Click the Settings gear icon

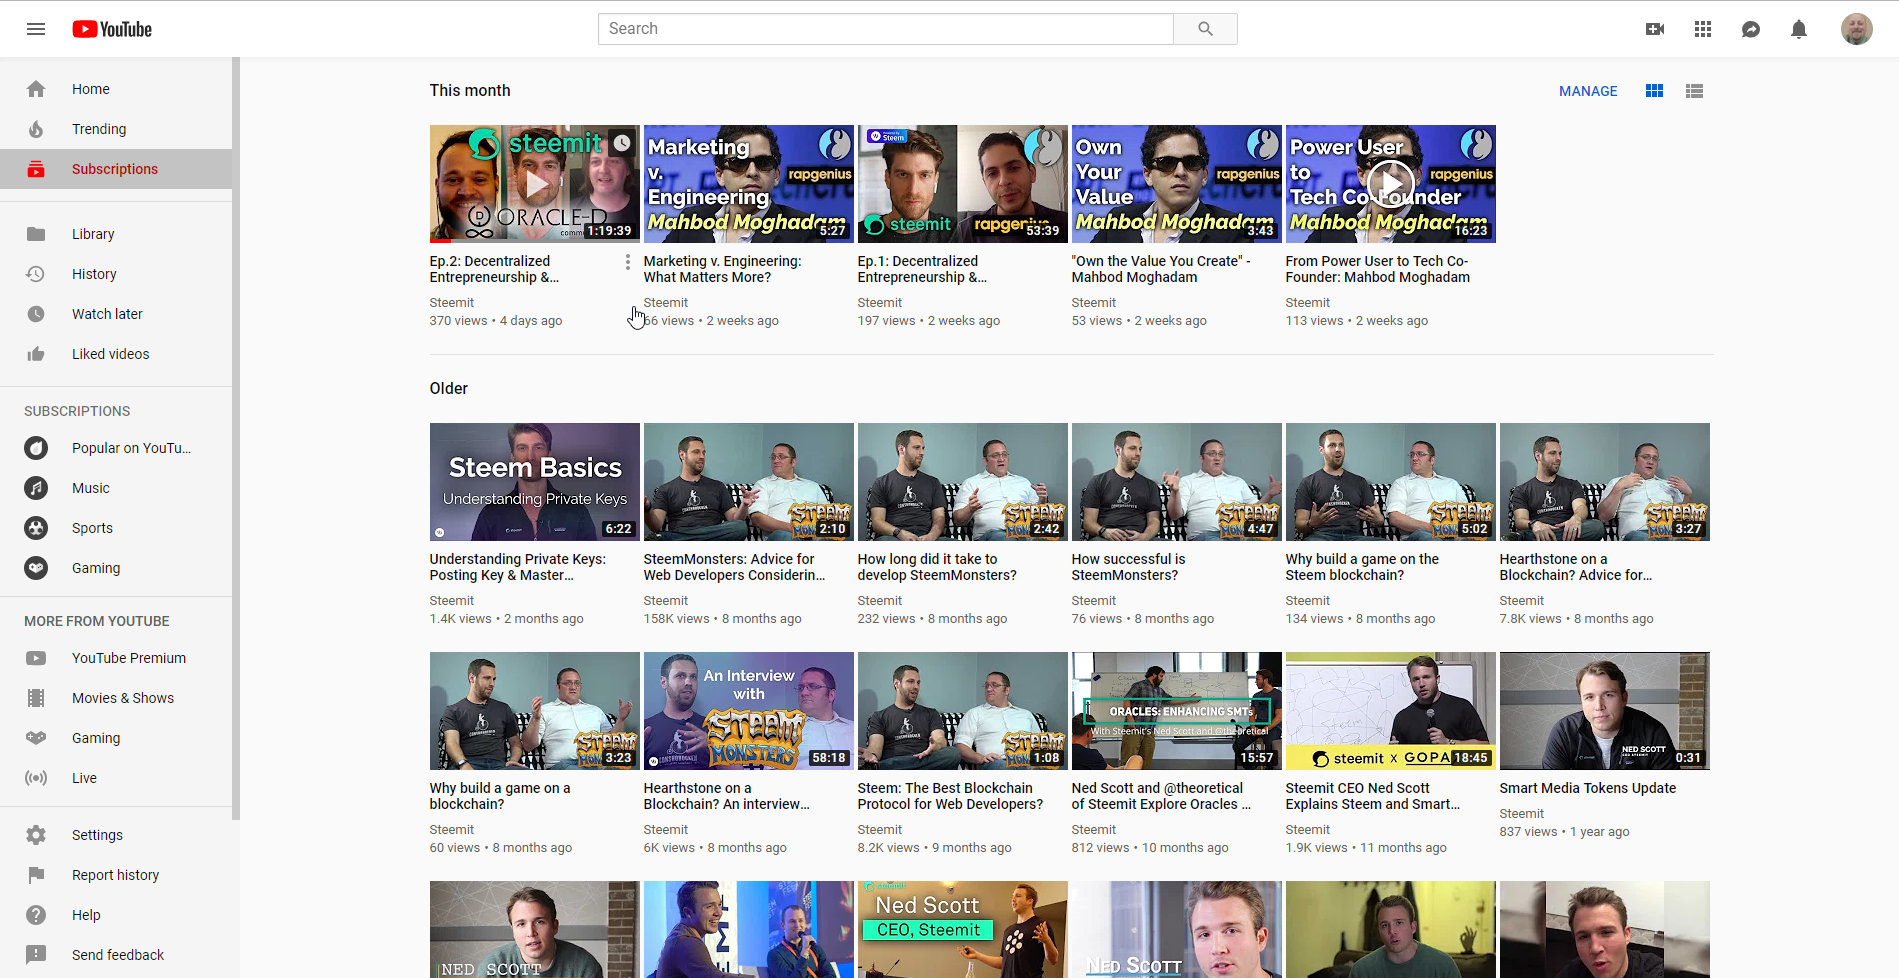[x=36, y=835]
